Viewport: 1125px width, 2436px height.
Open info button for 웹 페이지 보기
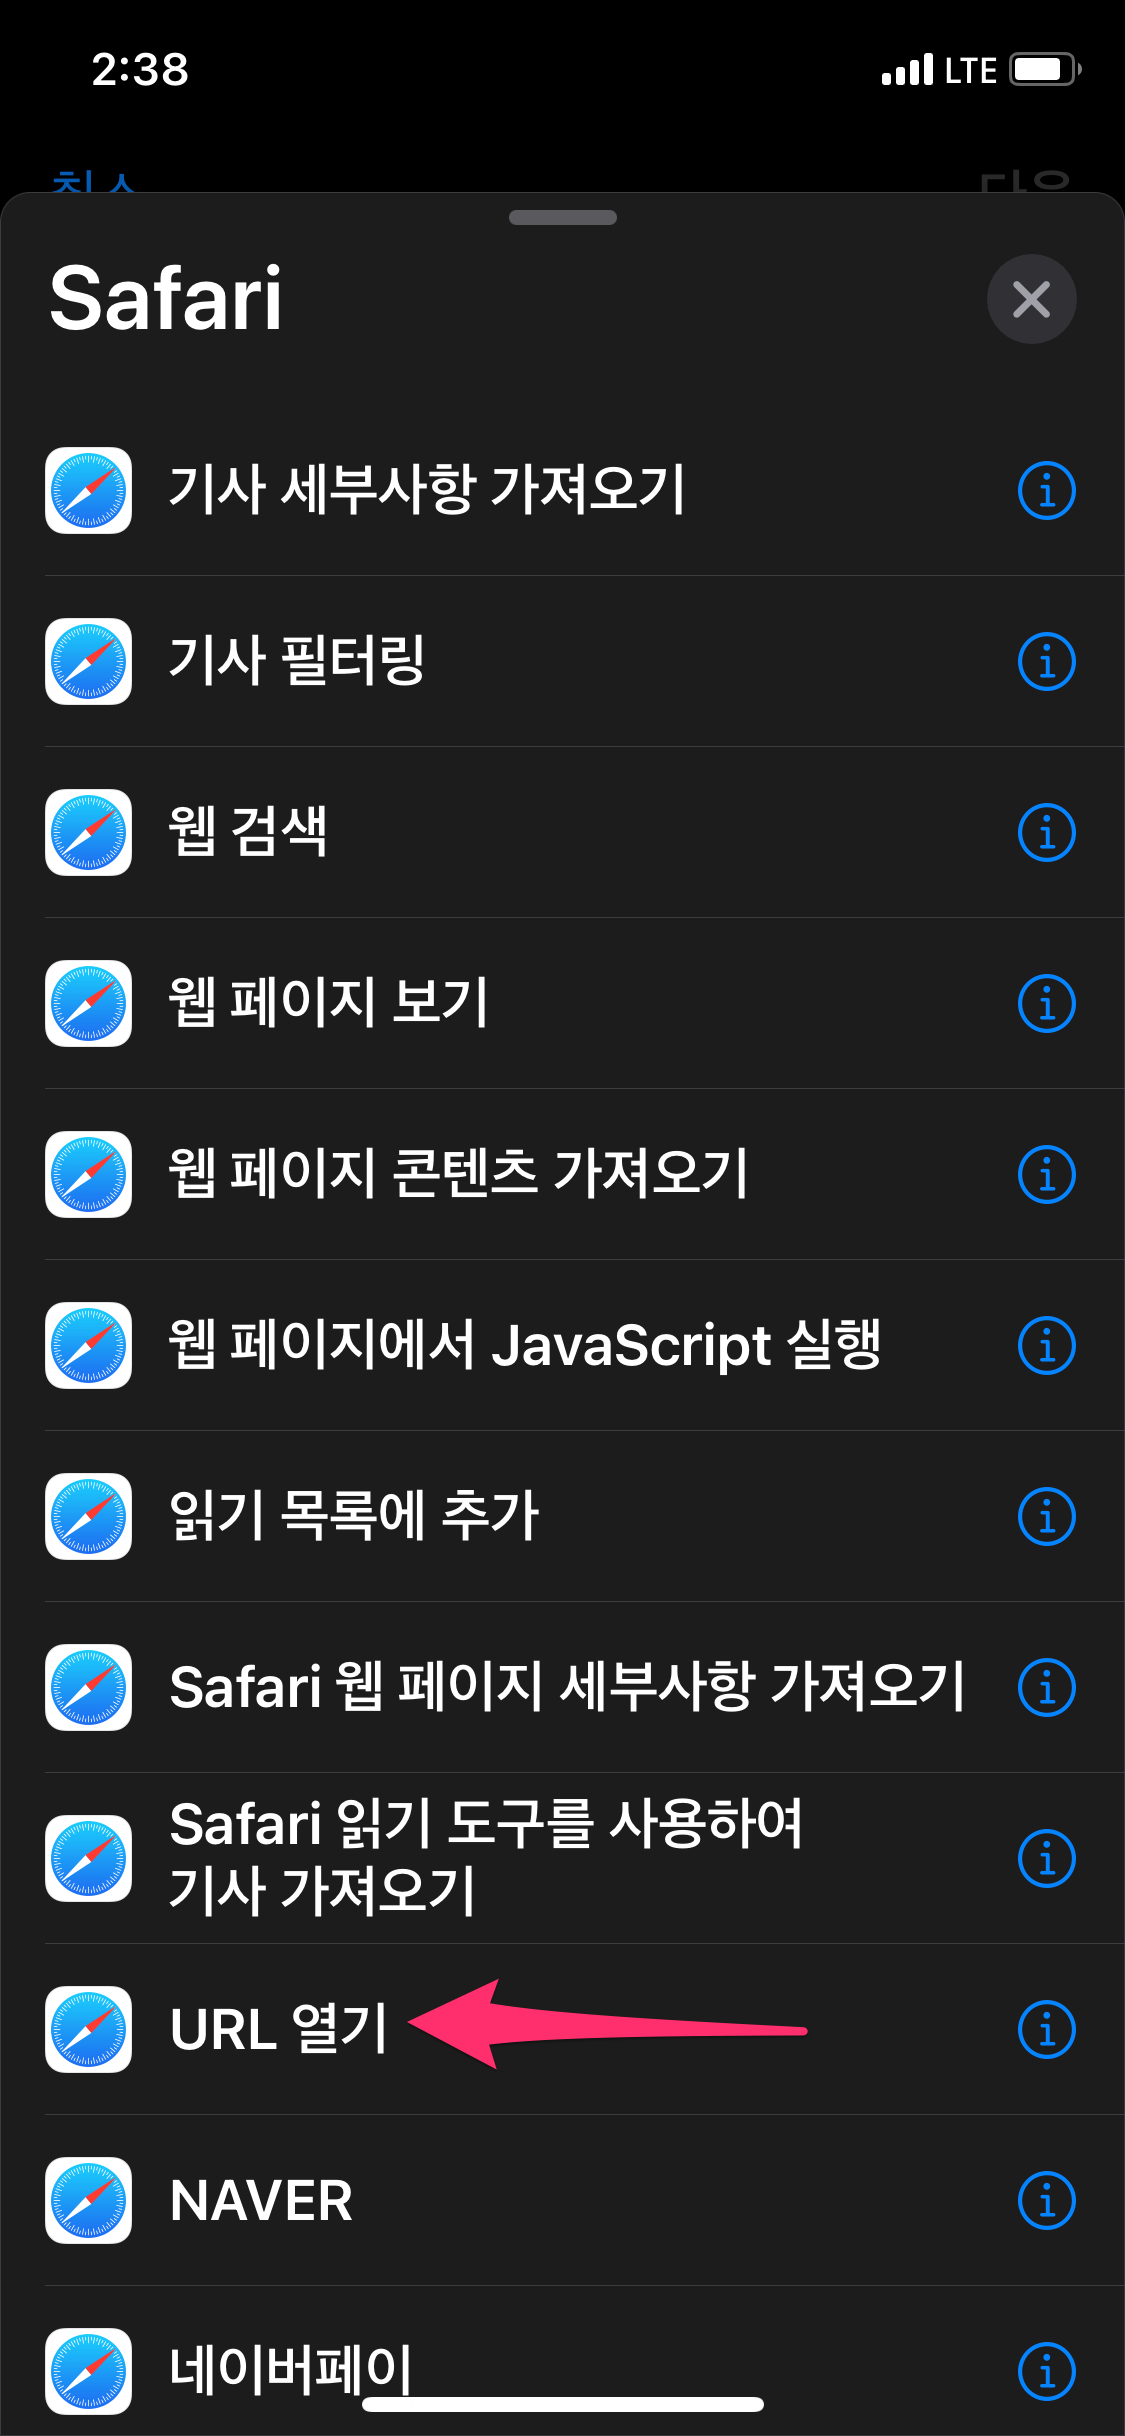1046,1003
